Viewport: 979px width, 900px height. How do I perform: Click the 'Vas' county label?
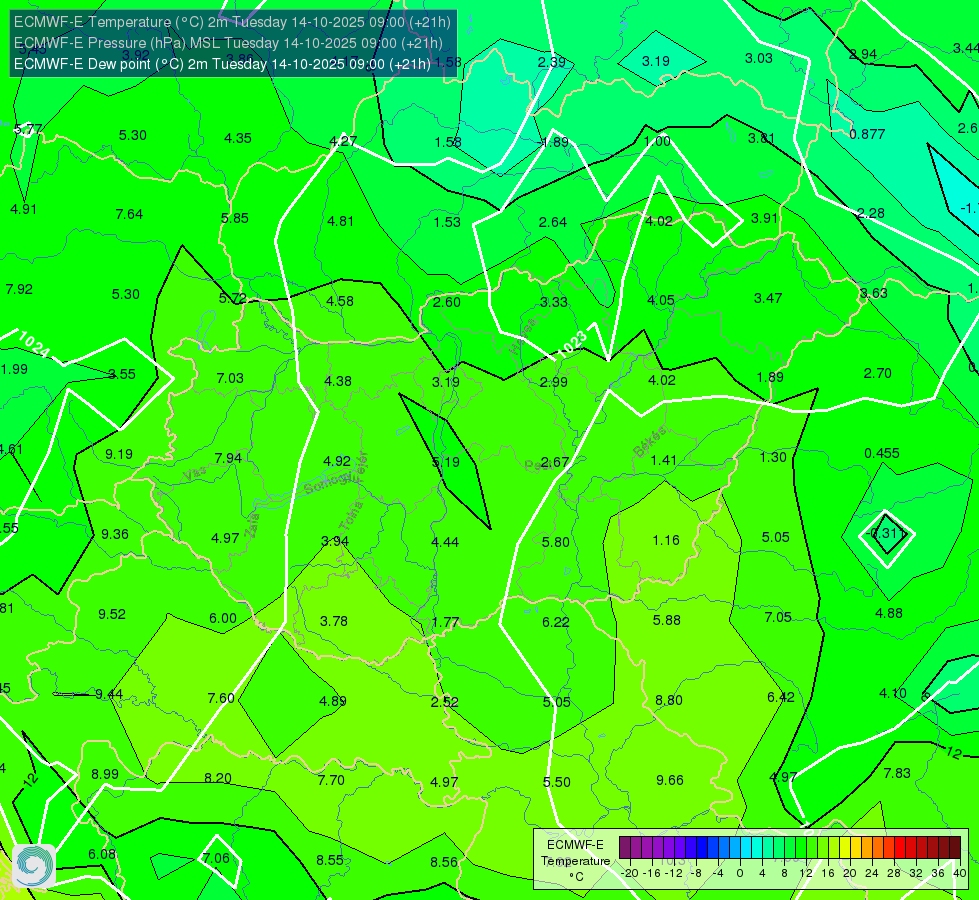(x=195, y=475)
